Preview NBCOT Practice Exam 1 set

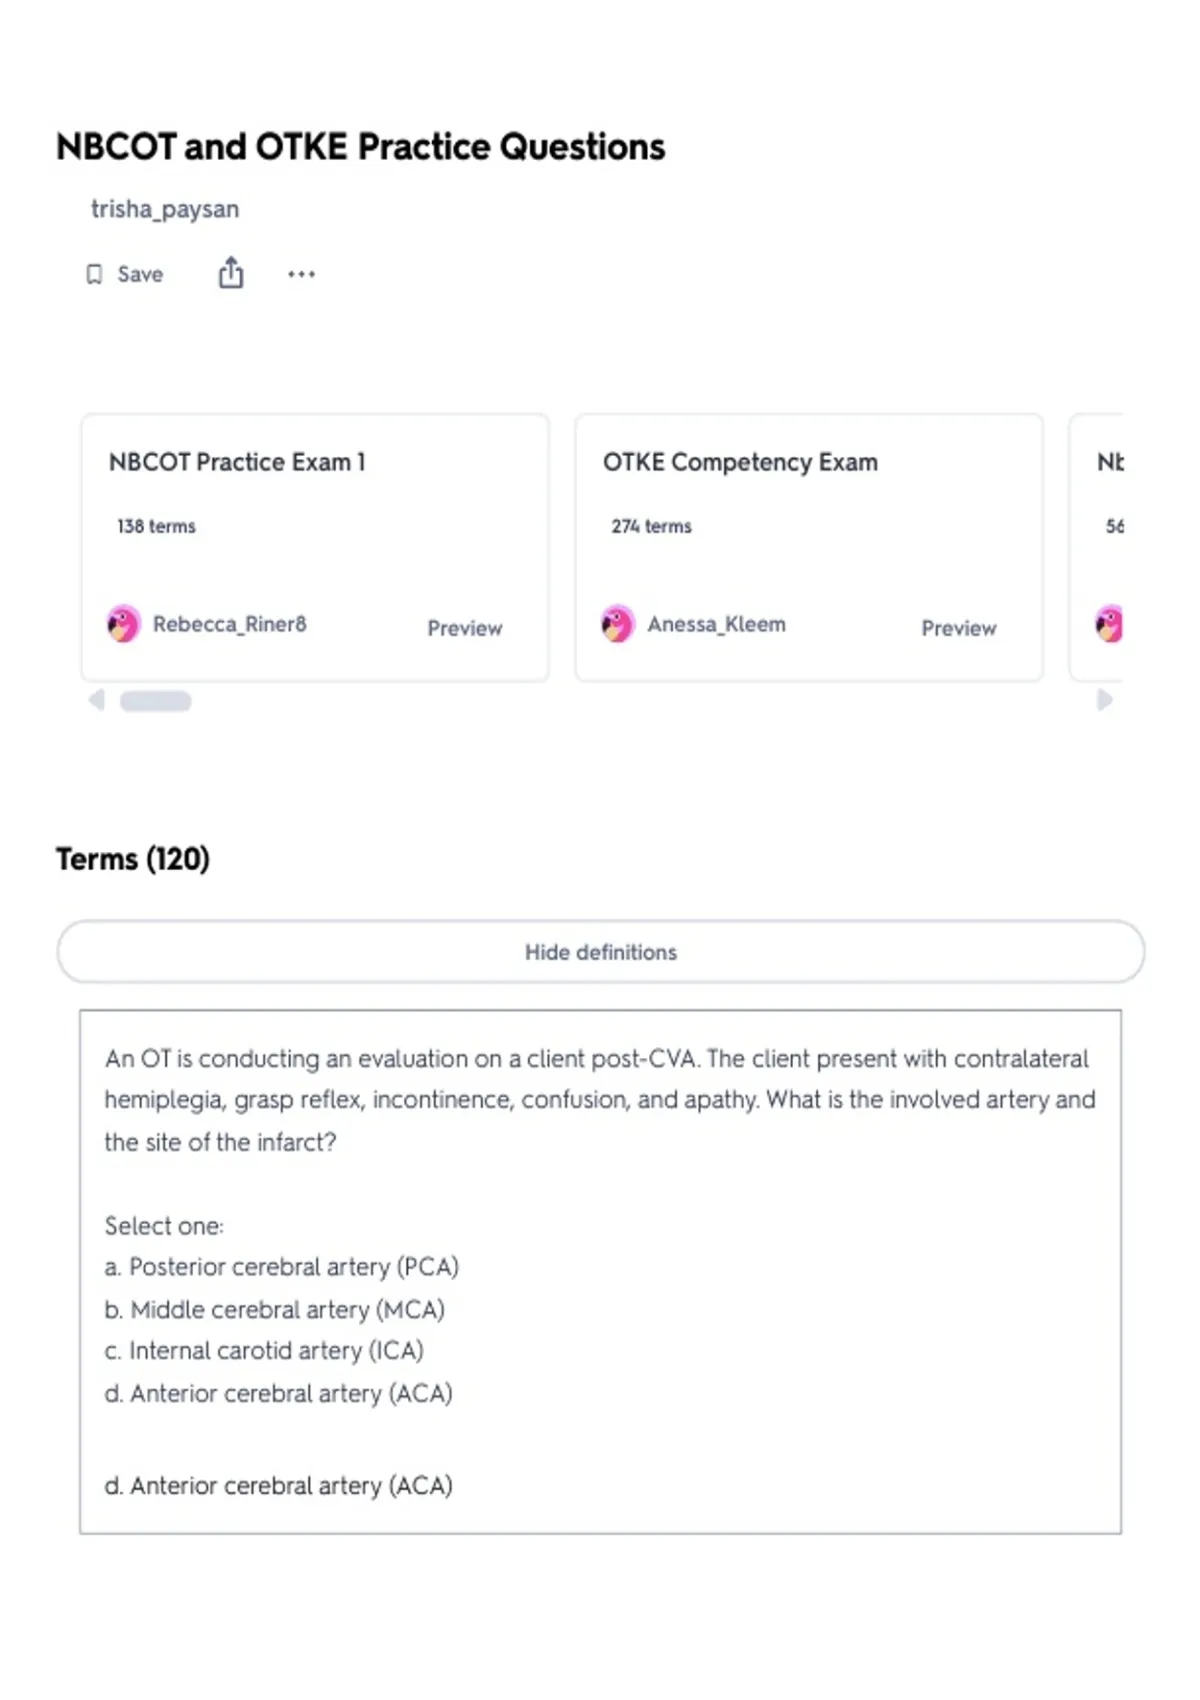point(465,628)
